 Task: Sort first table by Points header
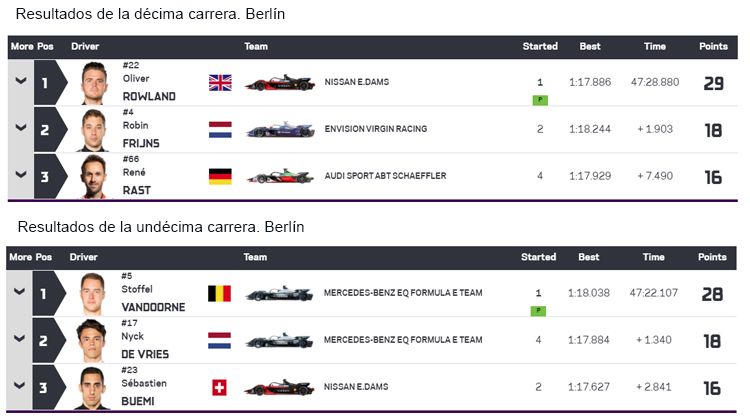(x=713, y=46)
